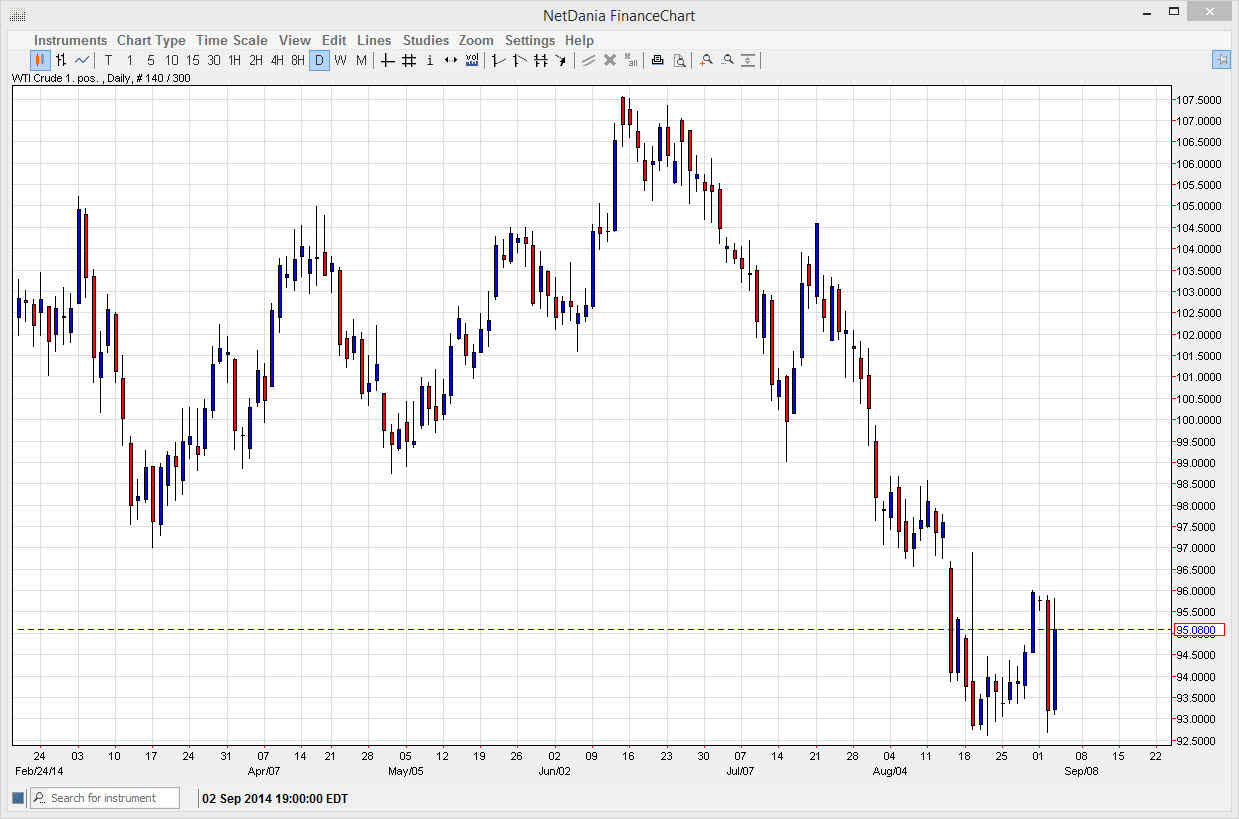Click the print preview icon
The height and width of the screenshot is (819, 1239).
coord(680,60)
